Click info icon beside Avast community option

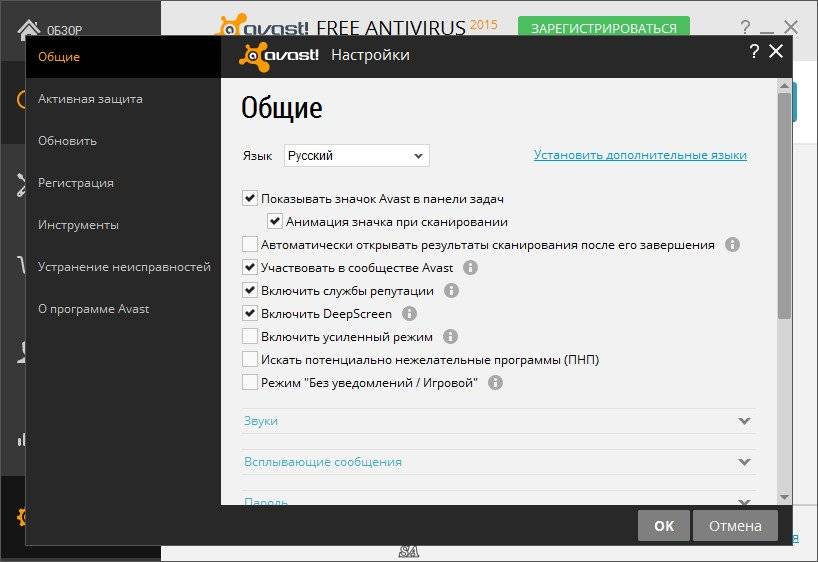(x=470, y=268)
